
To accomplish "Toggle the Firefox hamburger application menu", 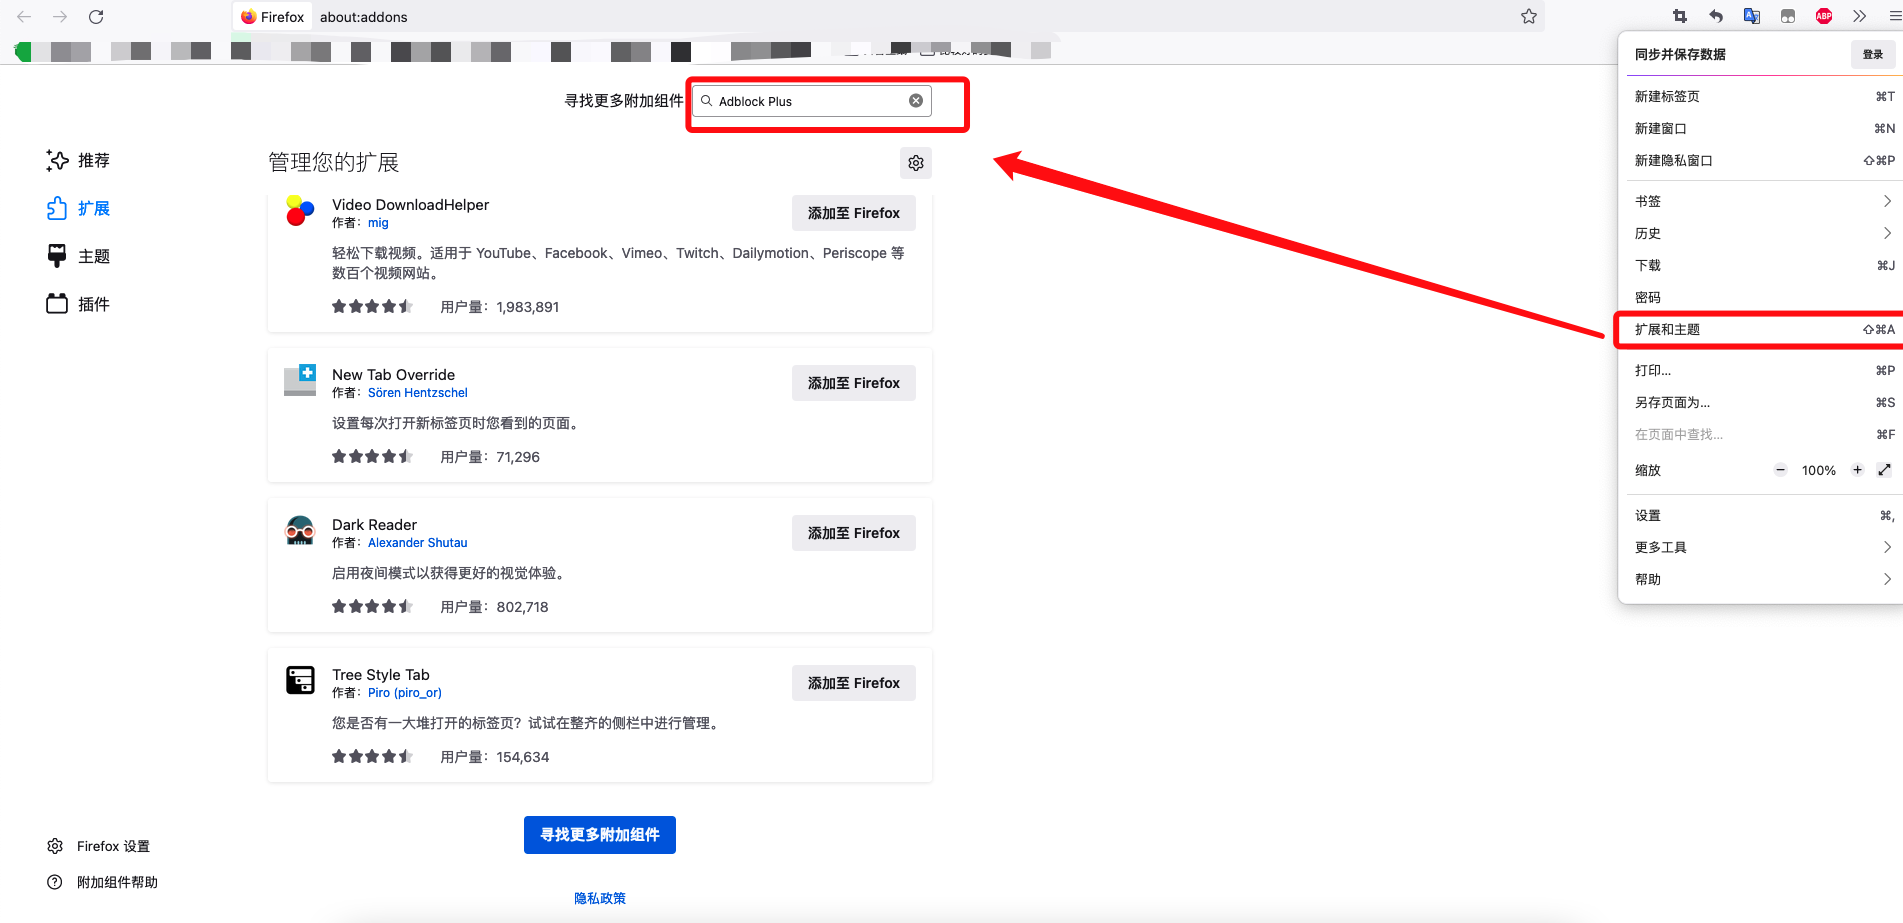I will pos(1894,16).
